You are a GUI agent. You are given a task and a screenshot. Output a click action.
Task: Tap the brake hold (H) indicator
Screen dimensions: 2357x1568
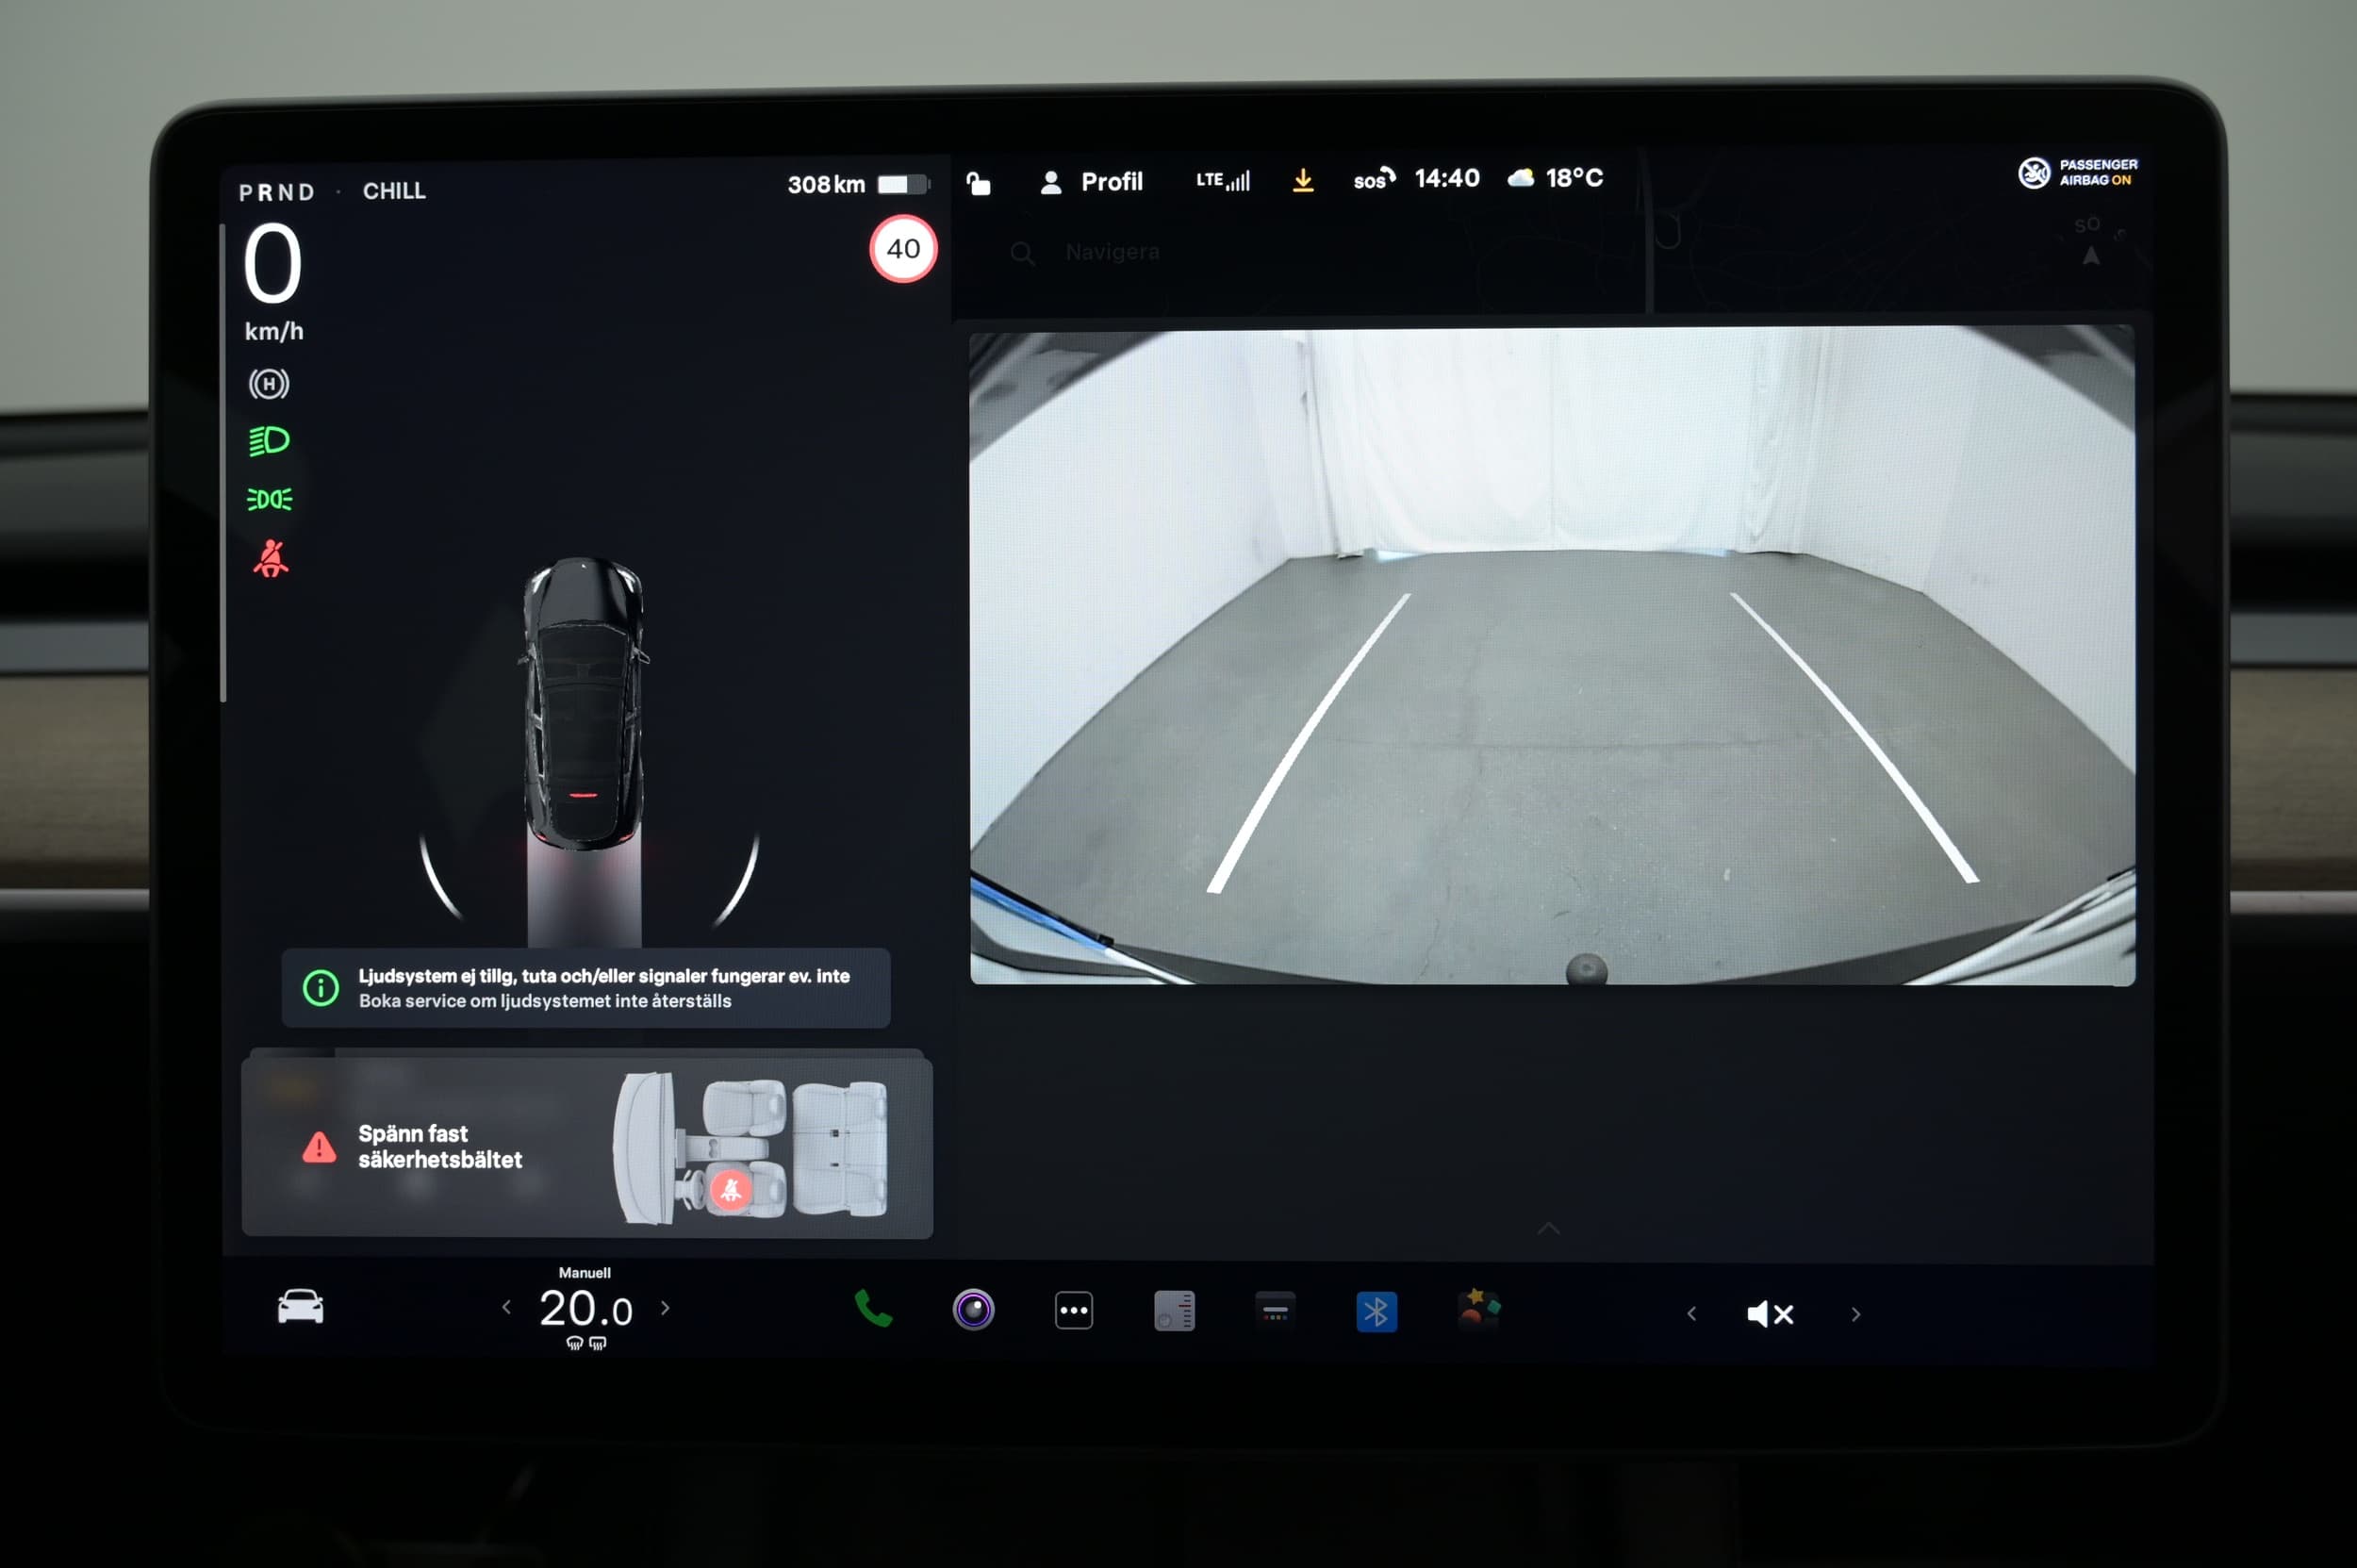(x=269, y=384)
